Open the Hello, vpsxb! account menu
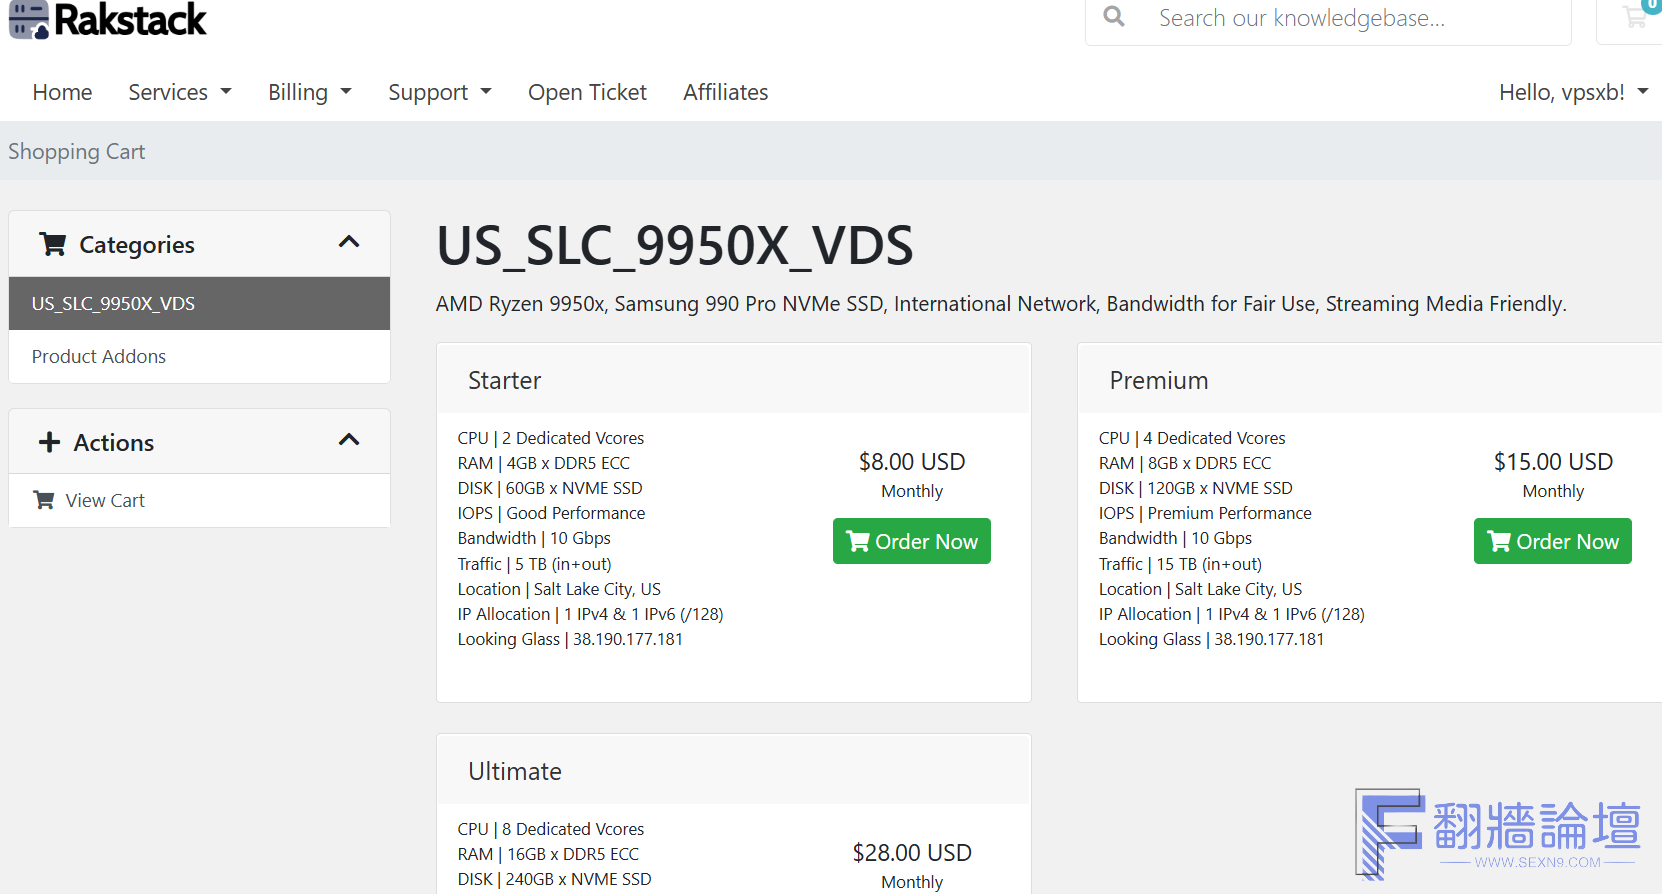Screen dimensions: 1662x894 (1572, 92)
